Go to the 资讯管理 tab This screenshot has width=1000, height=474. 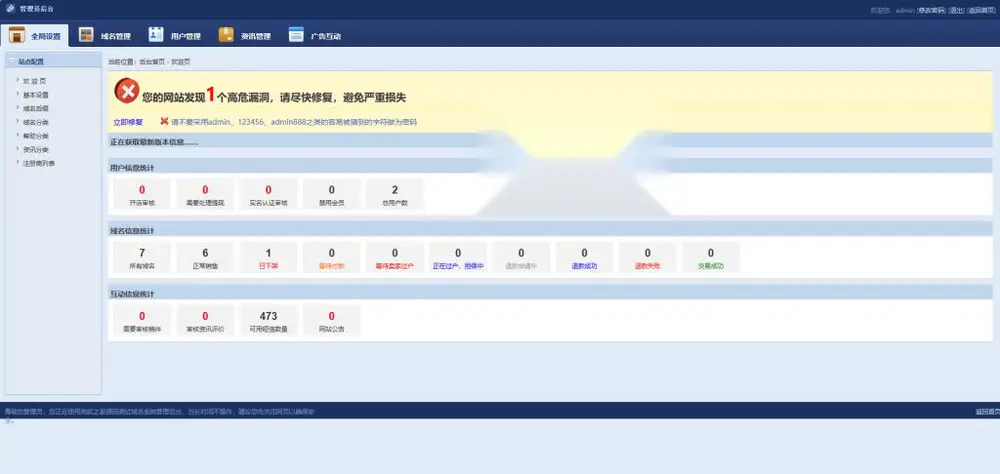click(245, 36)
